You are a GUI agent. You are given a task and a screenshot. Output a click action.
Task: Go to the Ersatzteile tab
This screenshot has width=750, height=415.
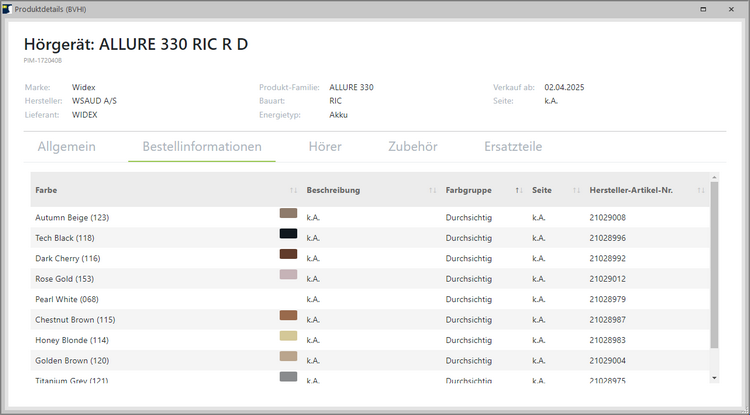click(x=513, y=146)
